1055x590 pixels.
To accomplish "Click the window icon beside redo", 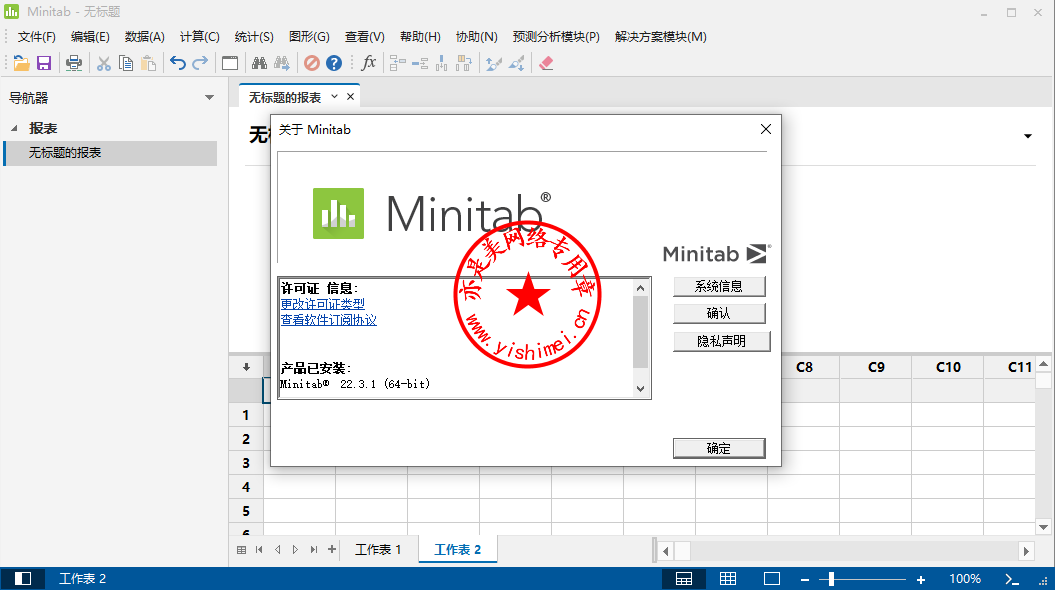I will click(229, 63).
